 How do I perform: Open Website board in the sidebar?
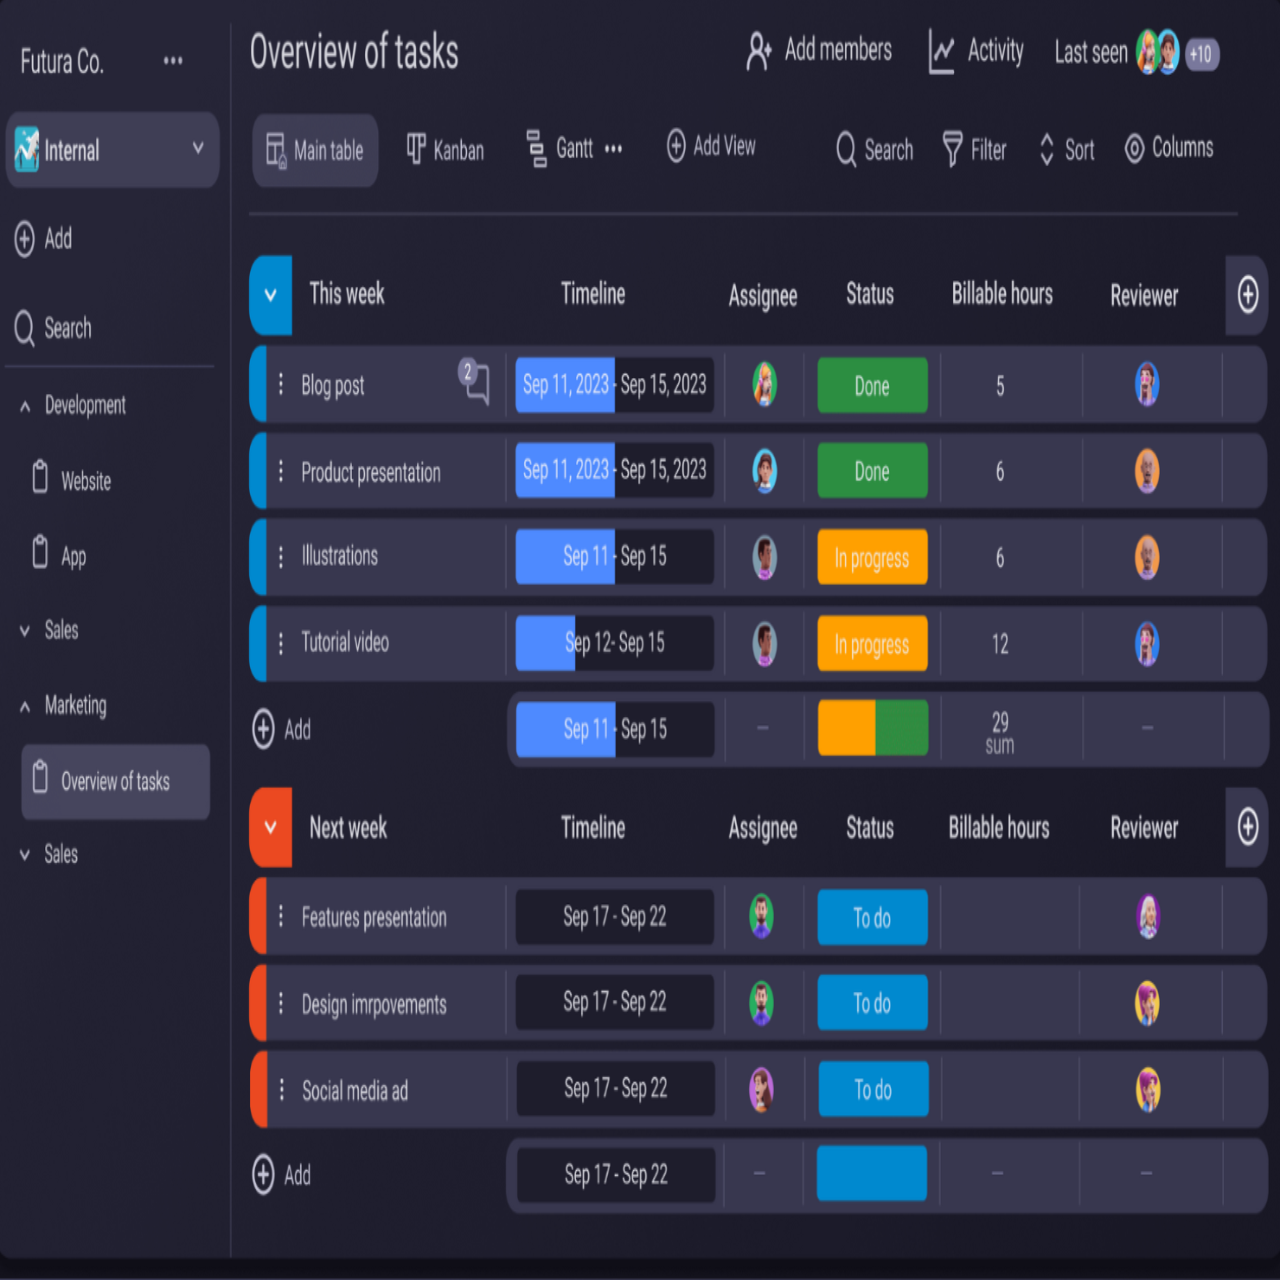point(85,481)
